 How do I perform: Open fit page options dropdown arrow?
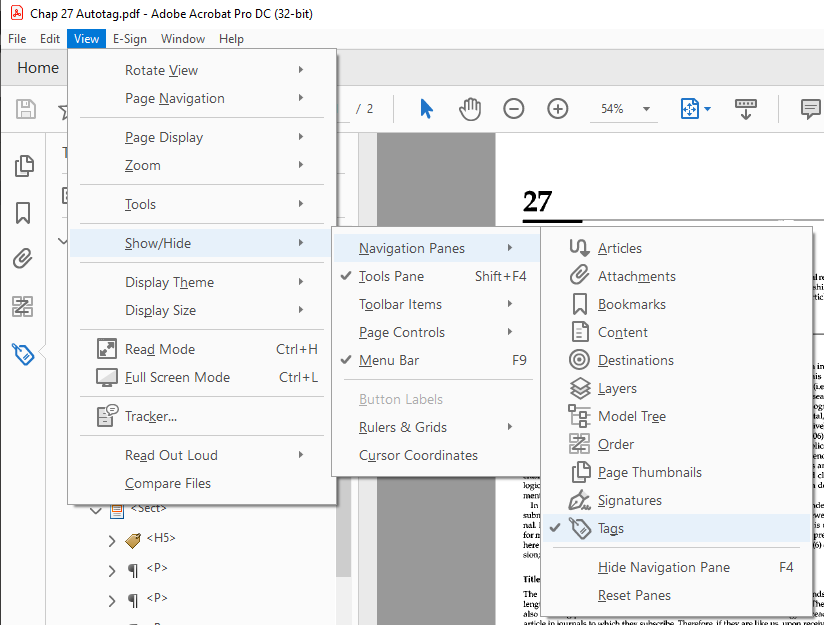coord(707,109)
